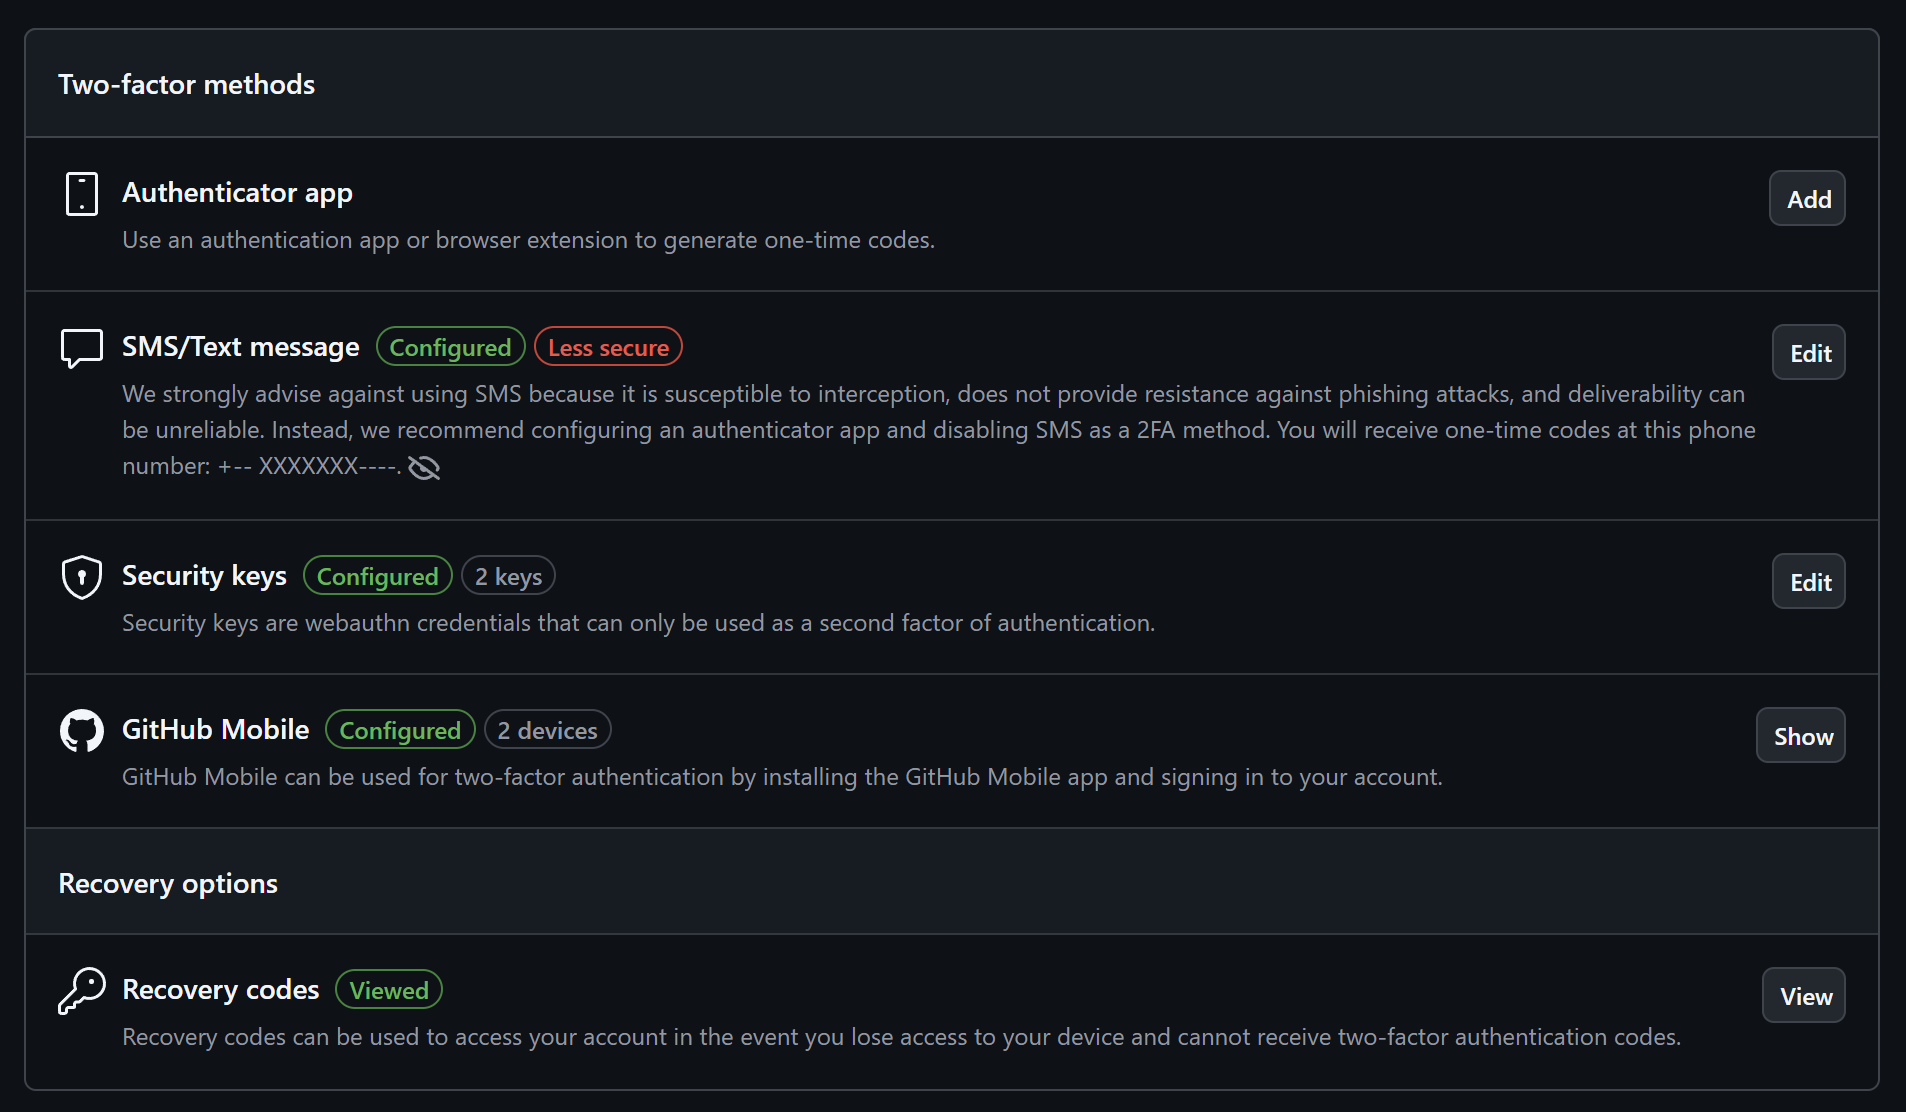Select the Two-factor methods section header
The image size is (1906, 1112).
(186, 84)
